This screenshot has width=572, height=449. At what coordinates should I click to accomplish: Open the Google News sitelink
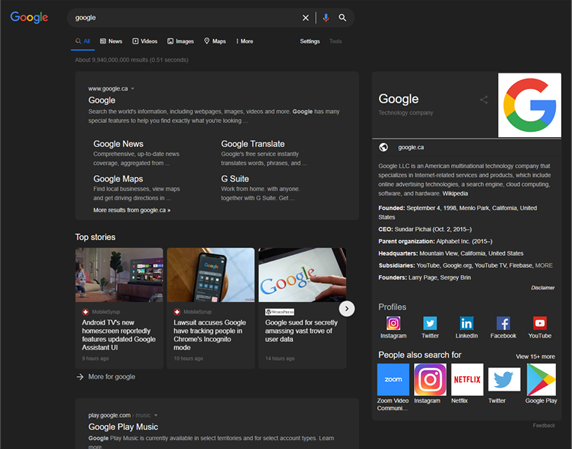(x=118, y=144)
